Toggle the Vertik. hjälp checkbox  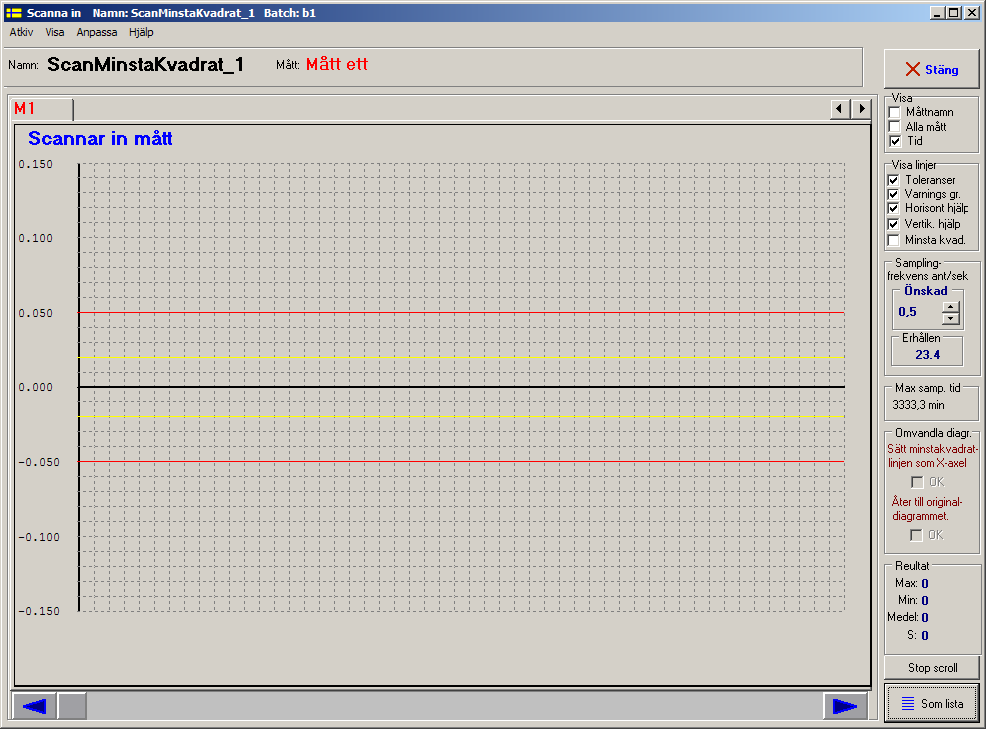coord(893,223)
